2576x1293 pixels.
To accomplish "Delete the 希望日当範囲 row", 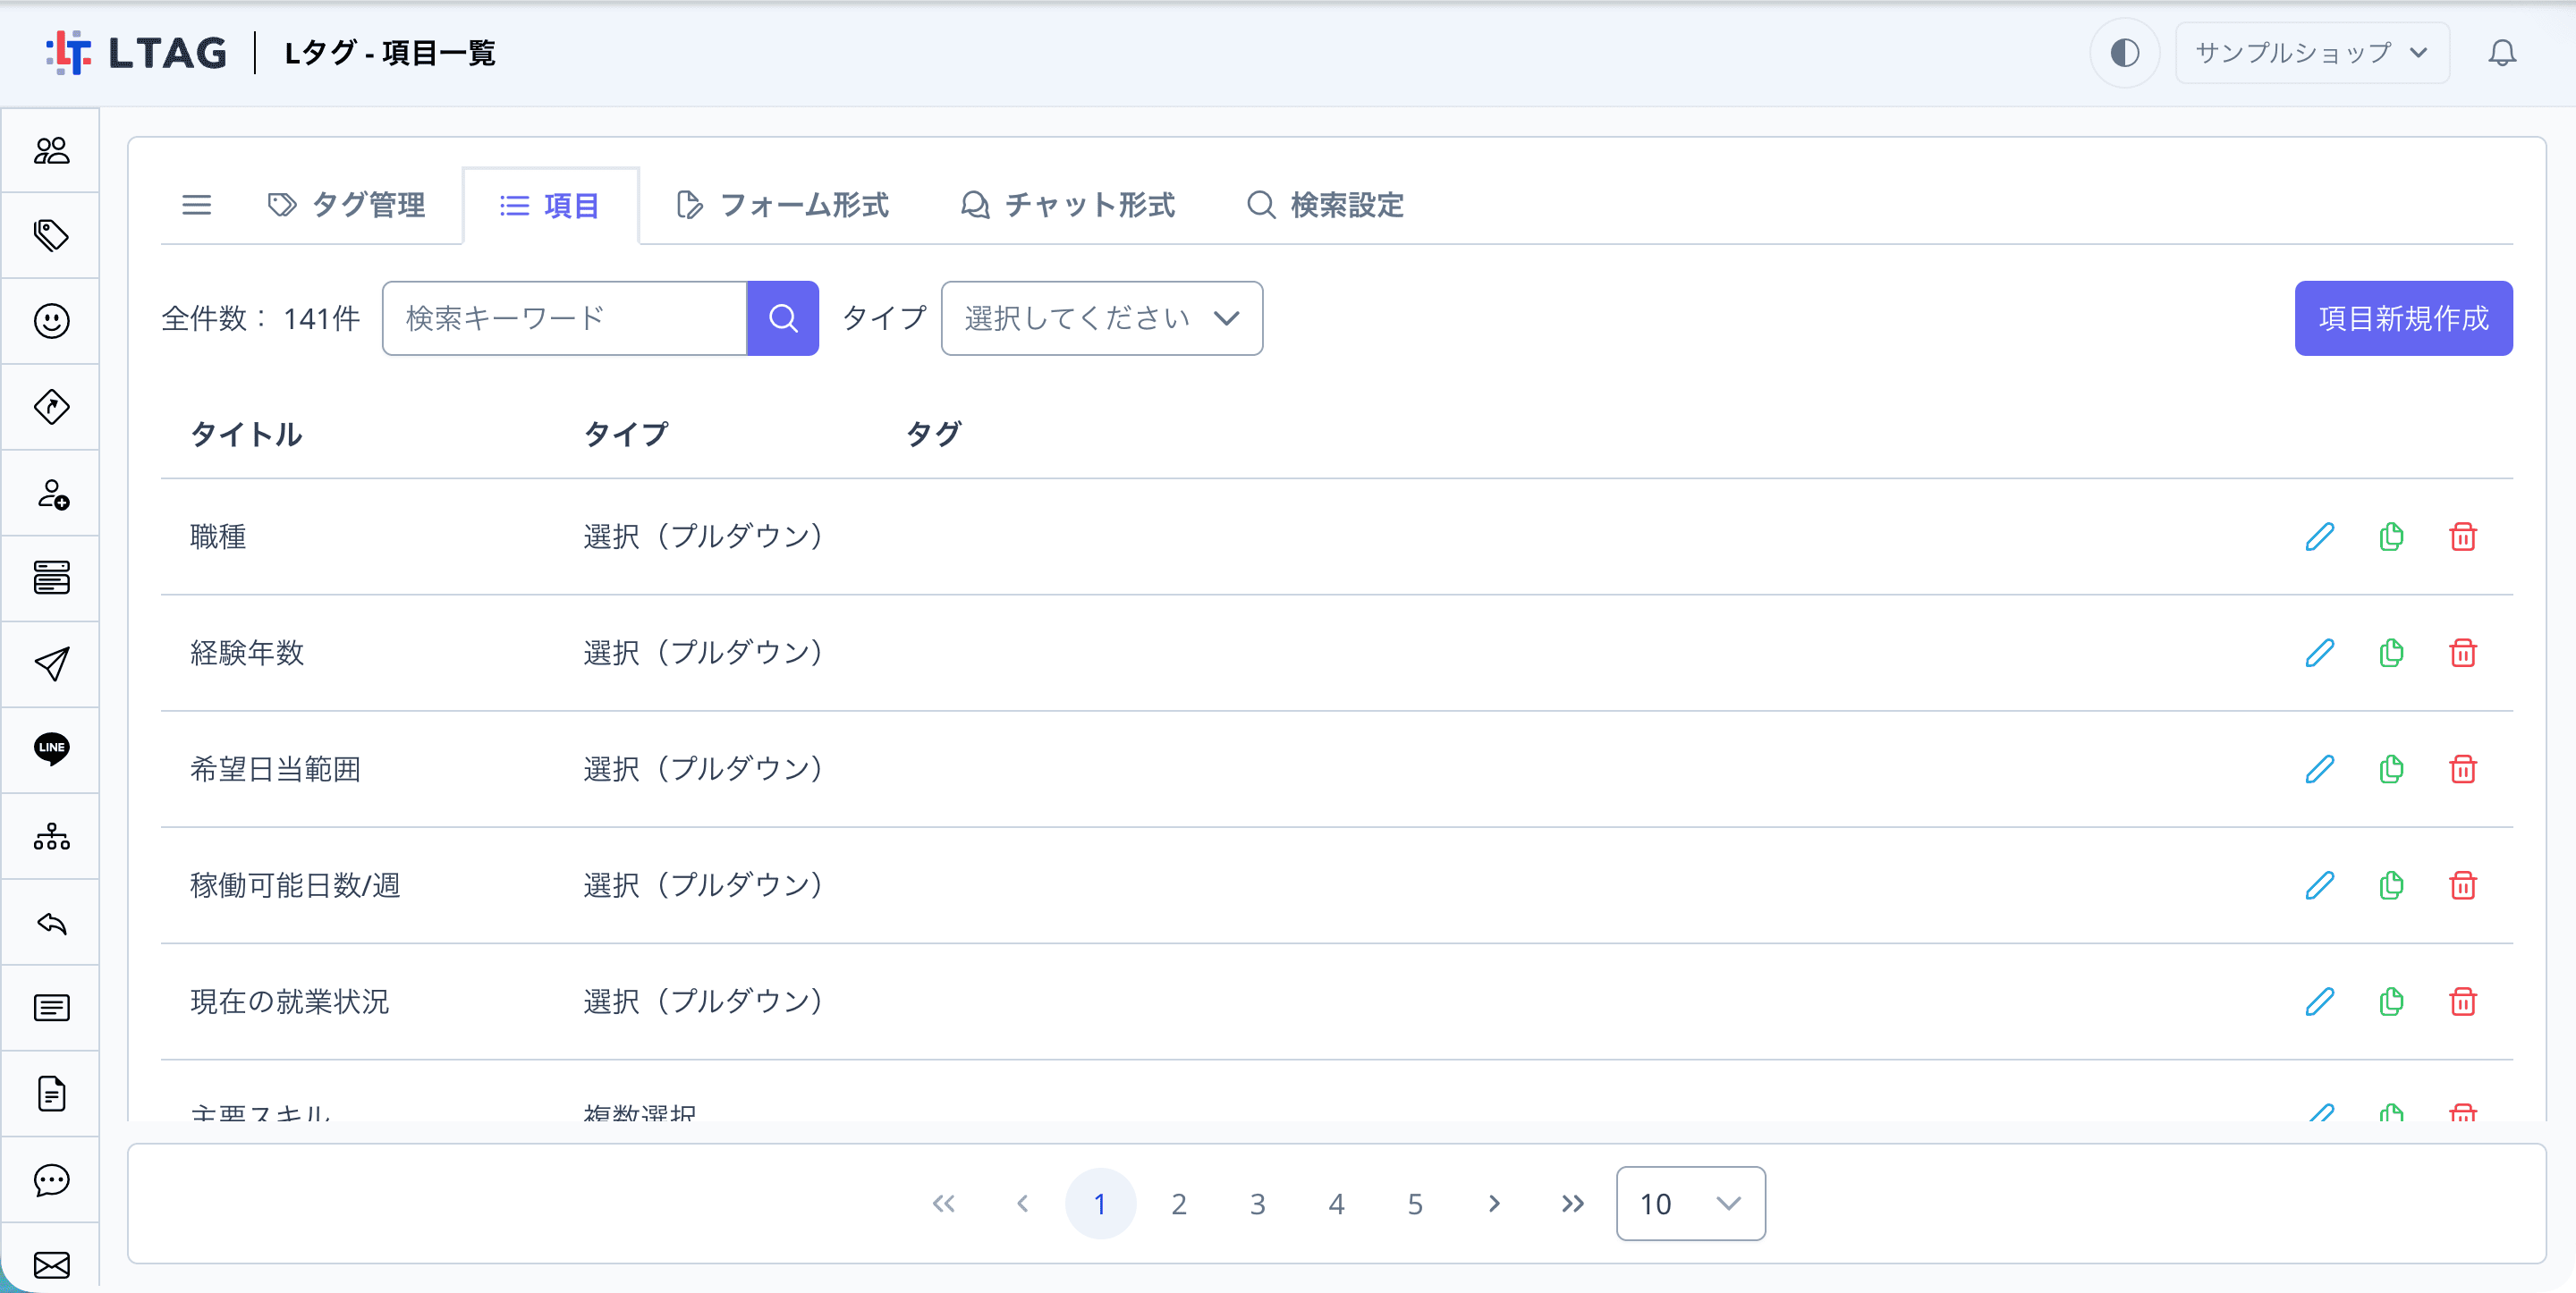I will pos(2462,769).
